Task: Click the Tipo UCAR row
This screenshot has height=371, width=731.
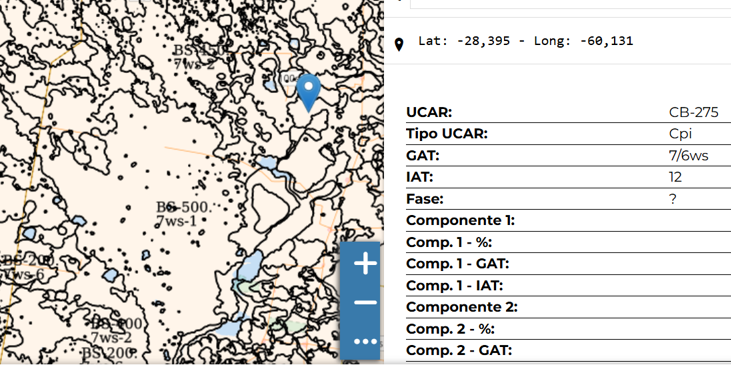Action: [x=568, y=134]
